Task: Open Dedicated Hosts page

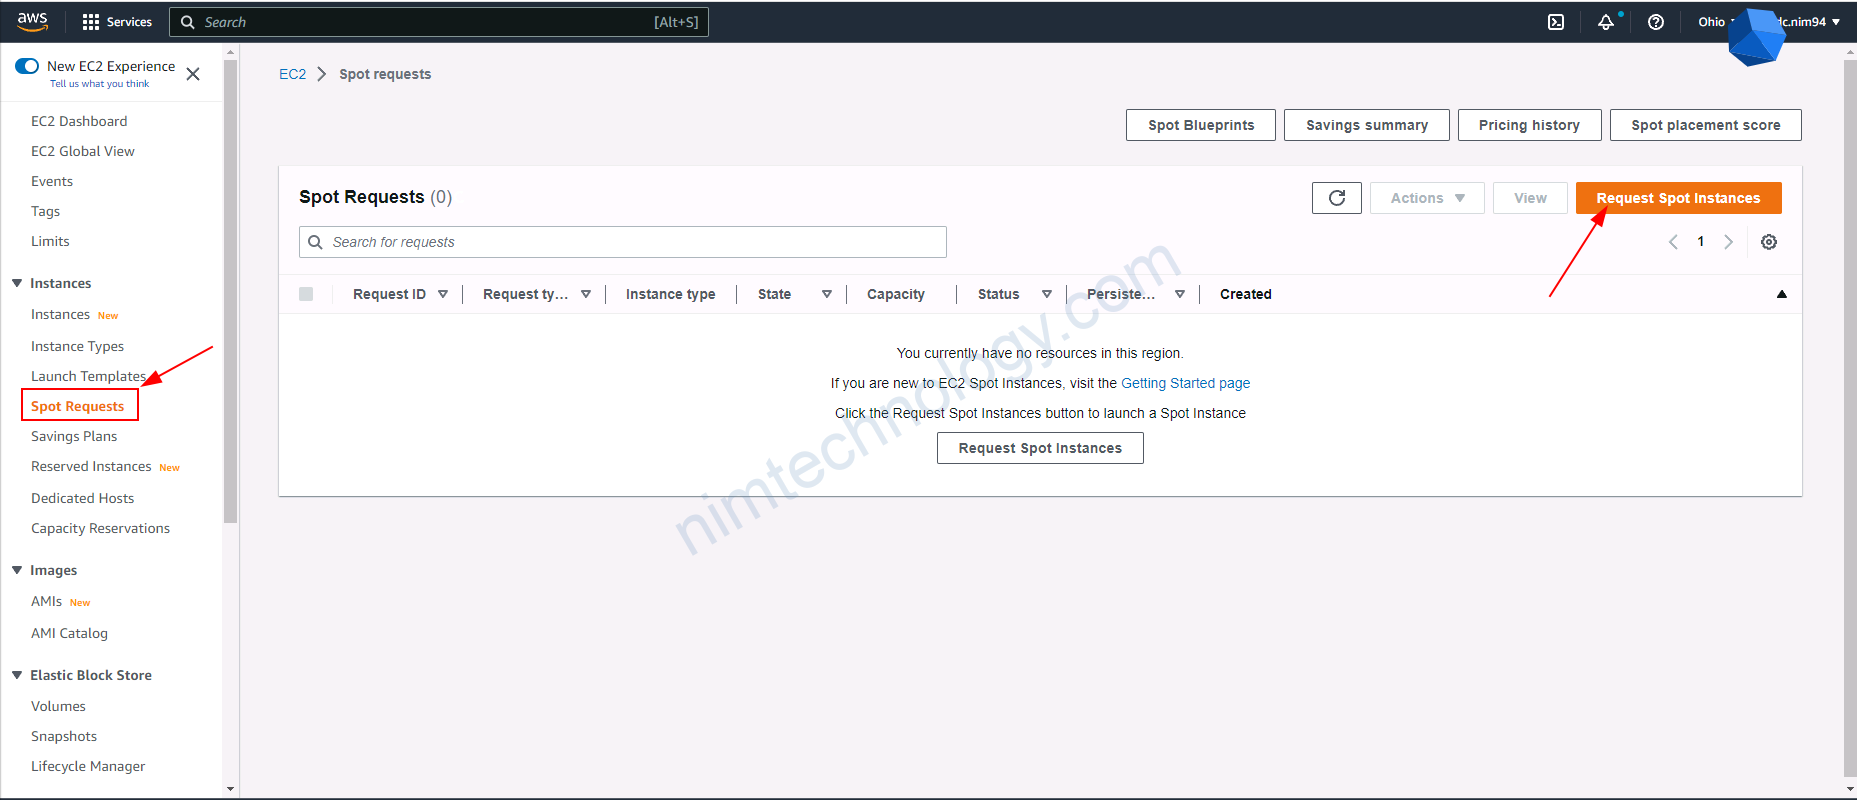Action: click(82, 498)
